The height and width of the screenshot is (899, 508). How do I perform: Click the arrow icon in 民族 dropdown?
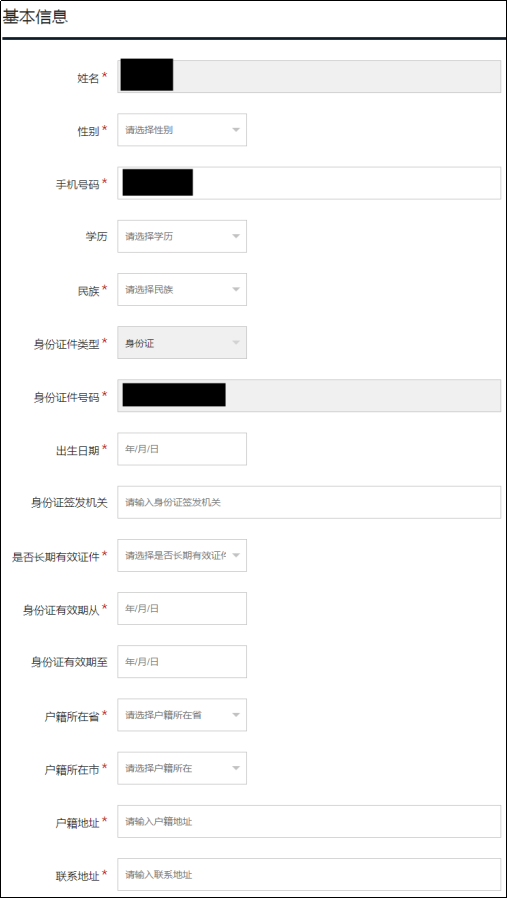click(x=236, y=290)
